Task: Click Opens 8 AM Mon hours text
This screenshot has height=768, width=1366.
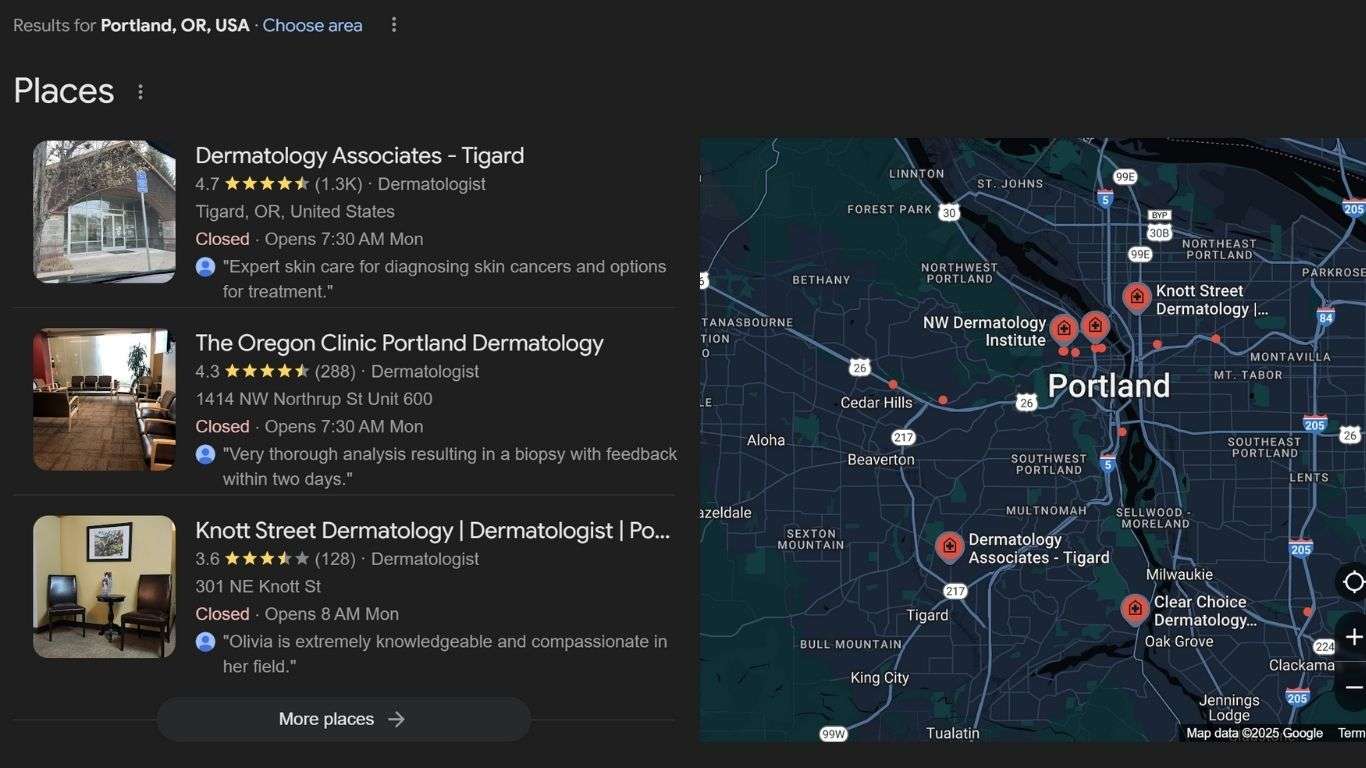Action: 332,614
